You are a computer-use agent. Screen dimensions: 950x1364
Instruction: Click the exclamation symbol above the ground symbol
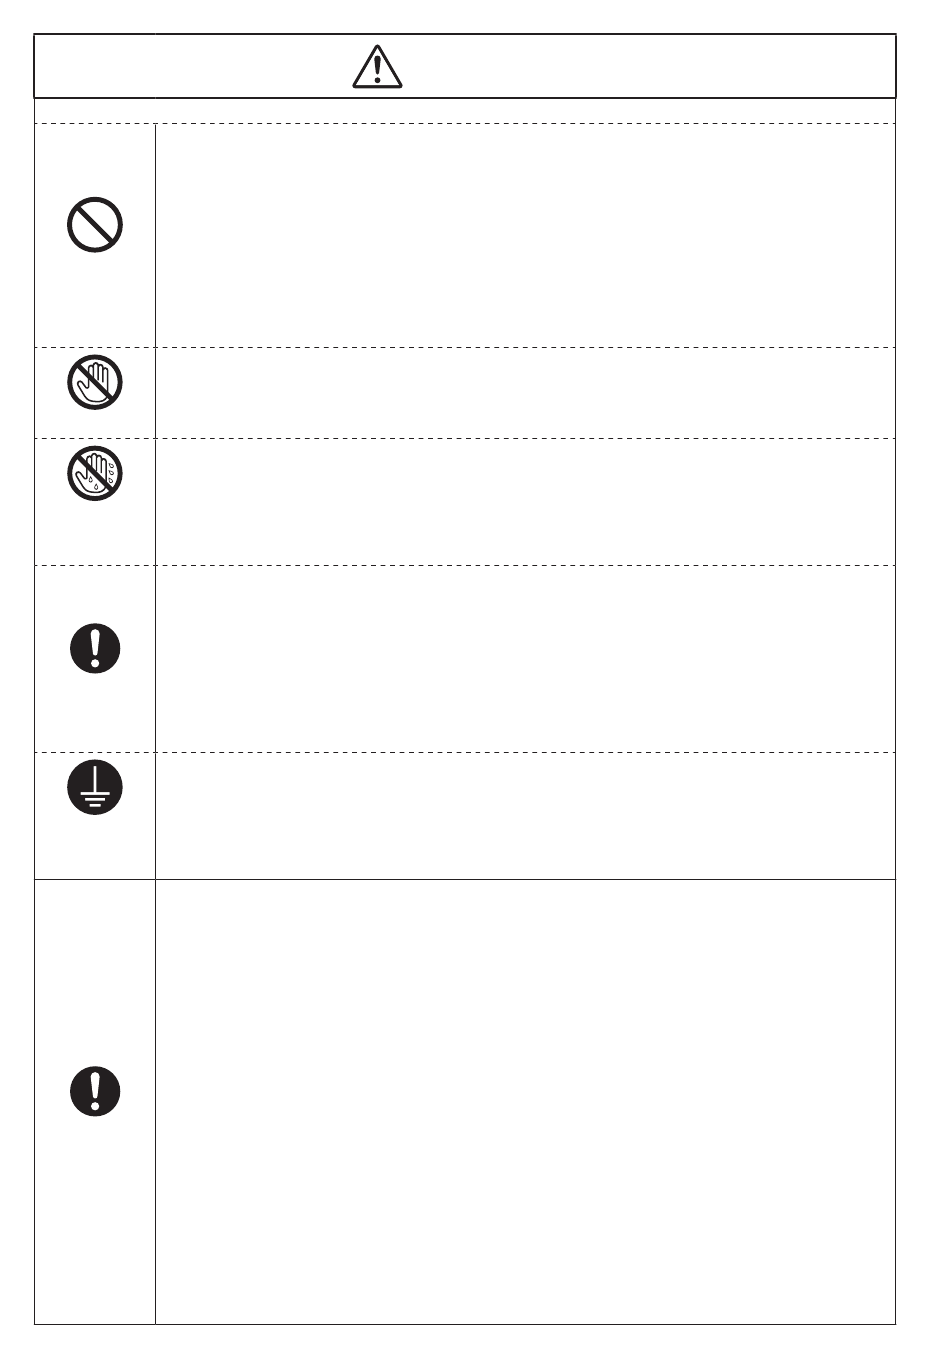point(95,648)
